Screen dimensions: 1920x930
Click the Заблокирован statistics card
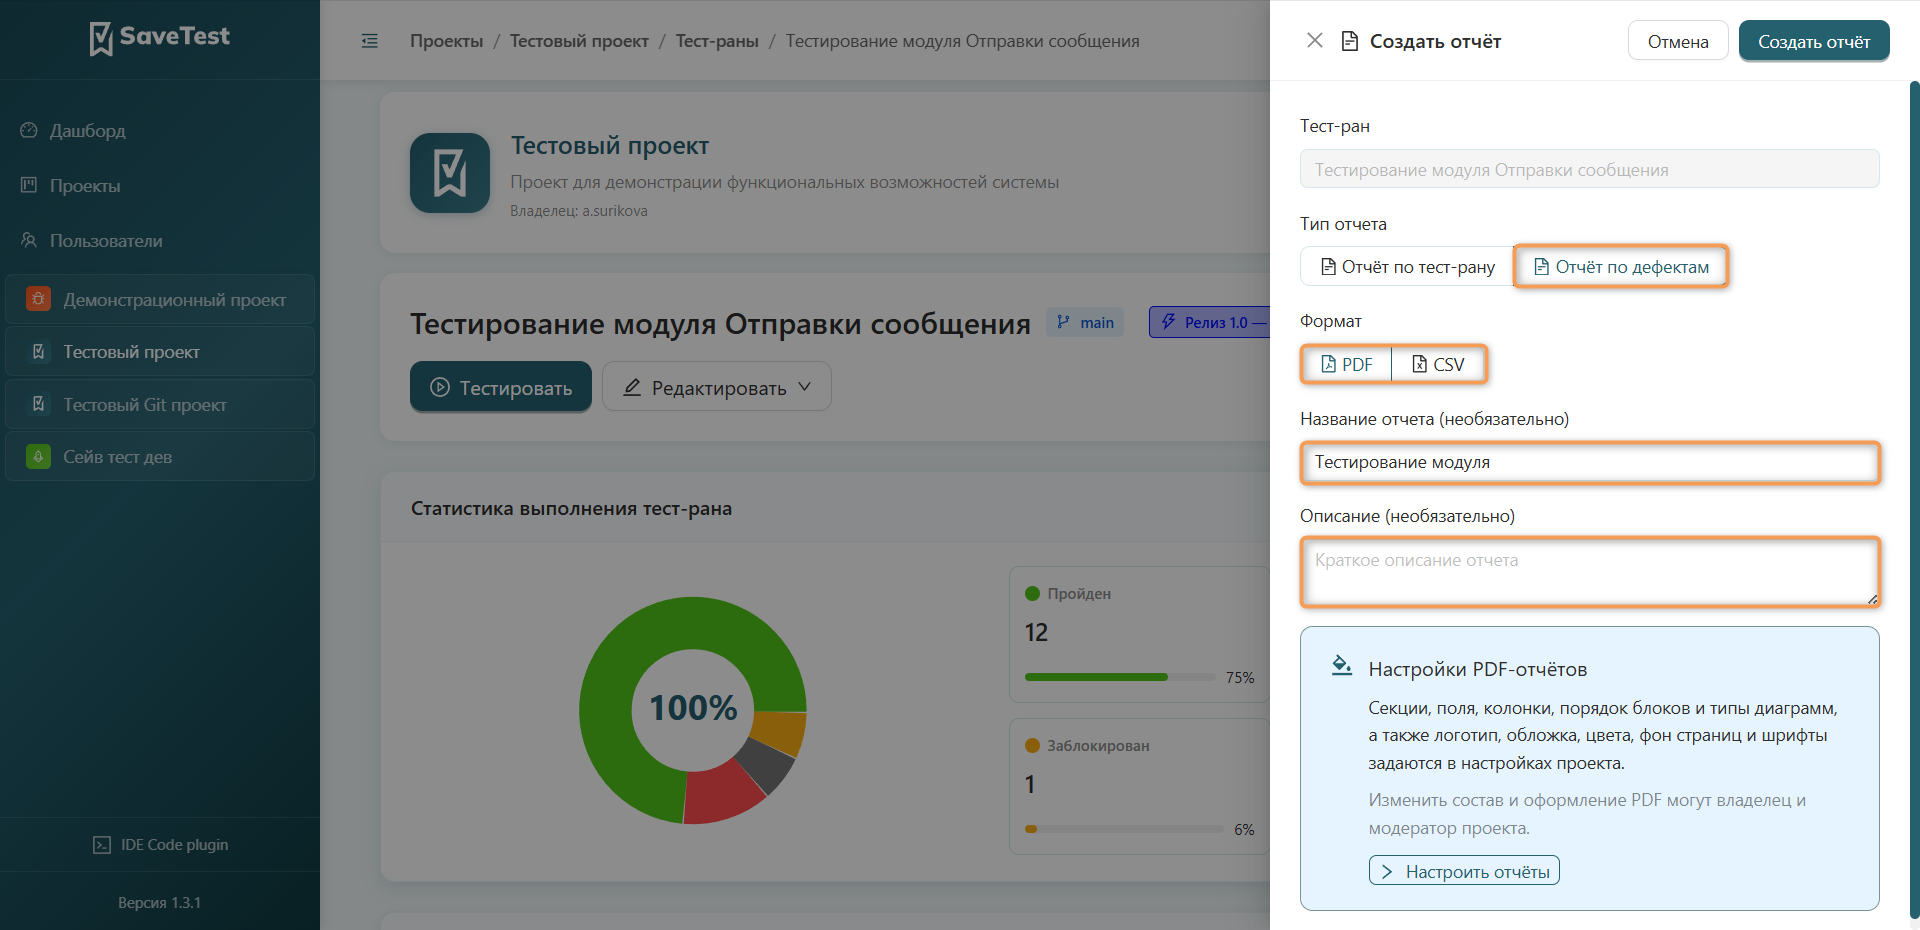tap(1140, 787)
